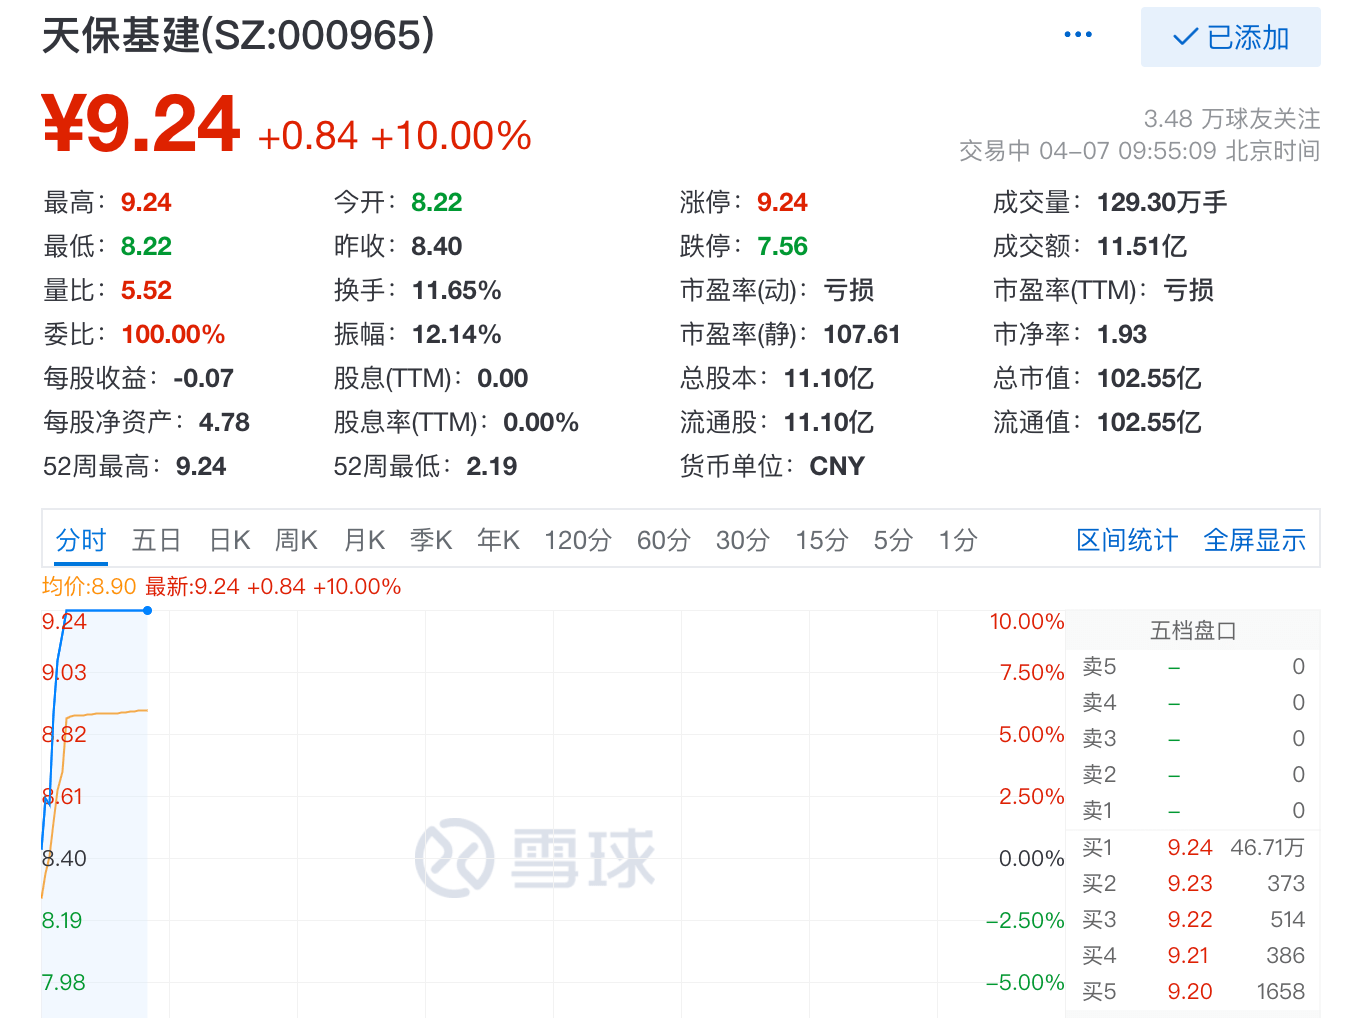Show the 15分 chart

tap(822, 540)
